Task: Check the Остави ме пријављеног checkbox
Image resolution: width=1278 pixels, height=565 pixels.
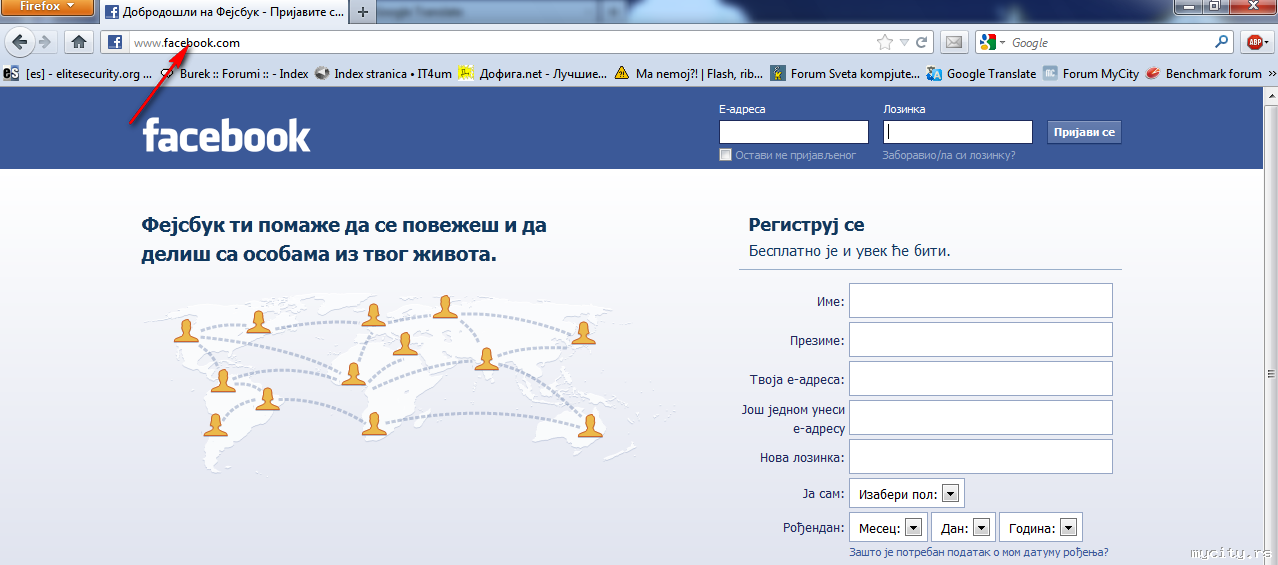Action: [725, 155]
